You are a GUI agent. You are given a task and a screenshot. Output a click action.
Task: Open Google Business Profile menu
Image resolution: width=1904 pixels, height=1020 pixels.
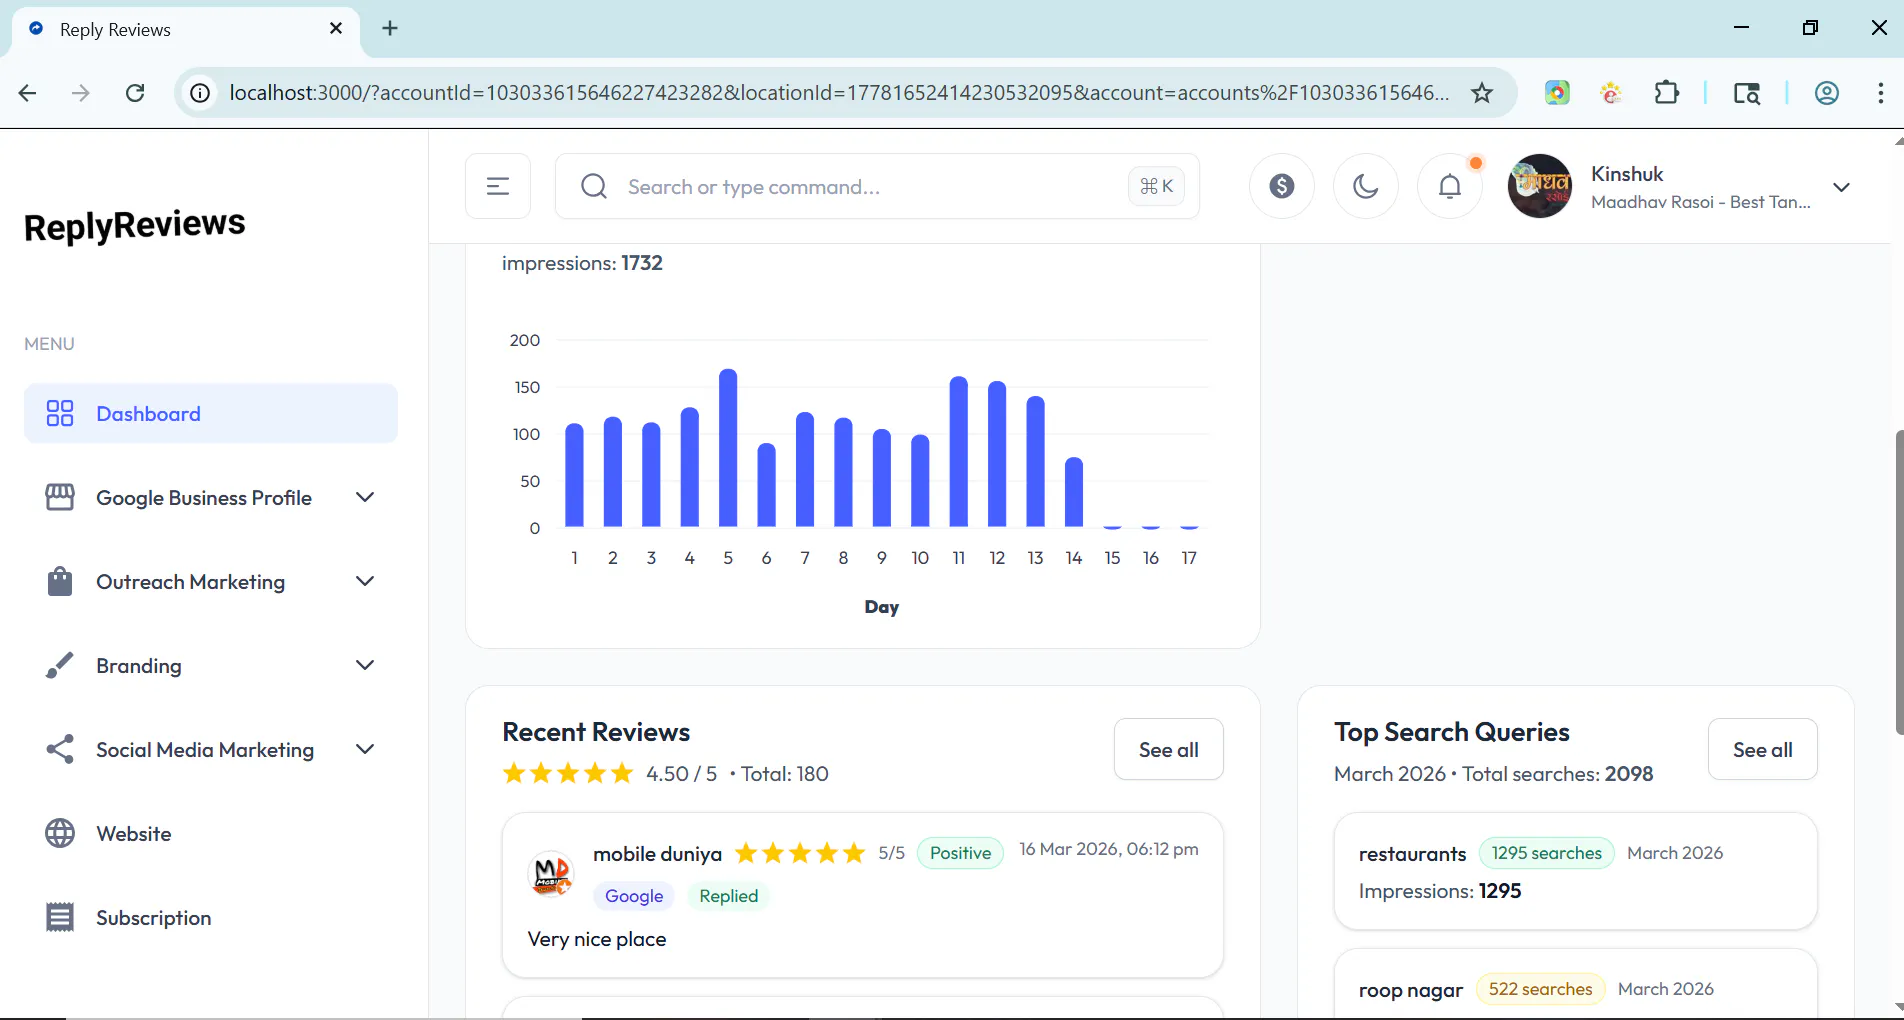pyautogui.click(x=211, y=497)
